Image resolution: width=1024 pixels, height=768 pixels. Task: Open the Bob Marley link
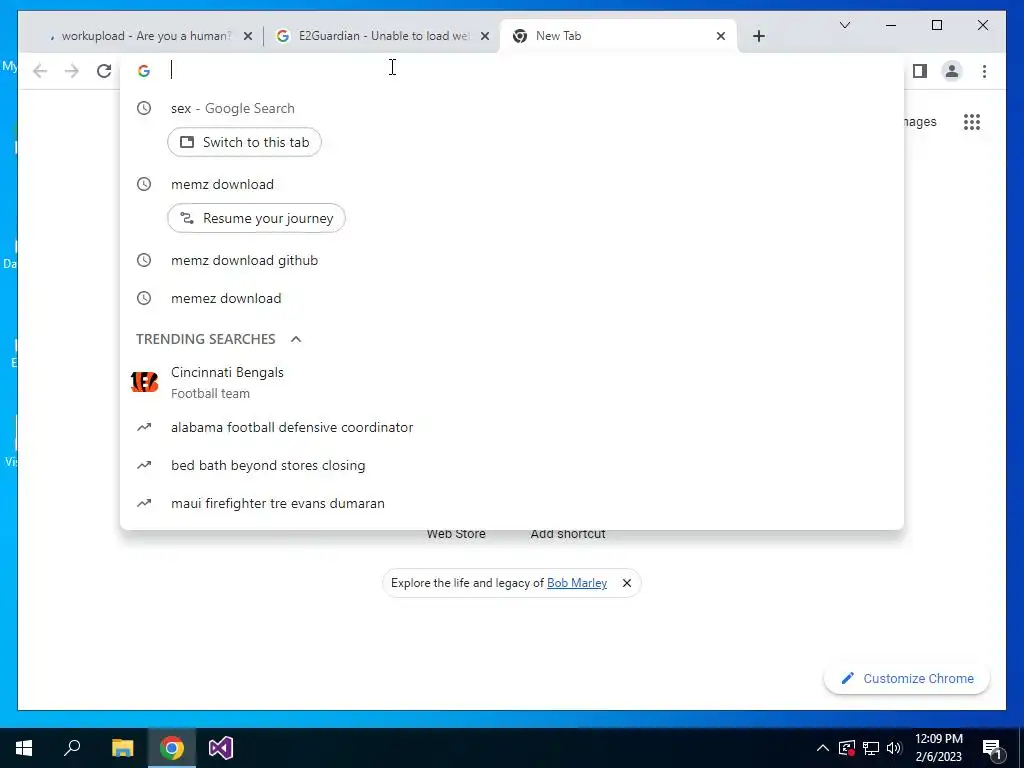click(x=577, y=583)
